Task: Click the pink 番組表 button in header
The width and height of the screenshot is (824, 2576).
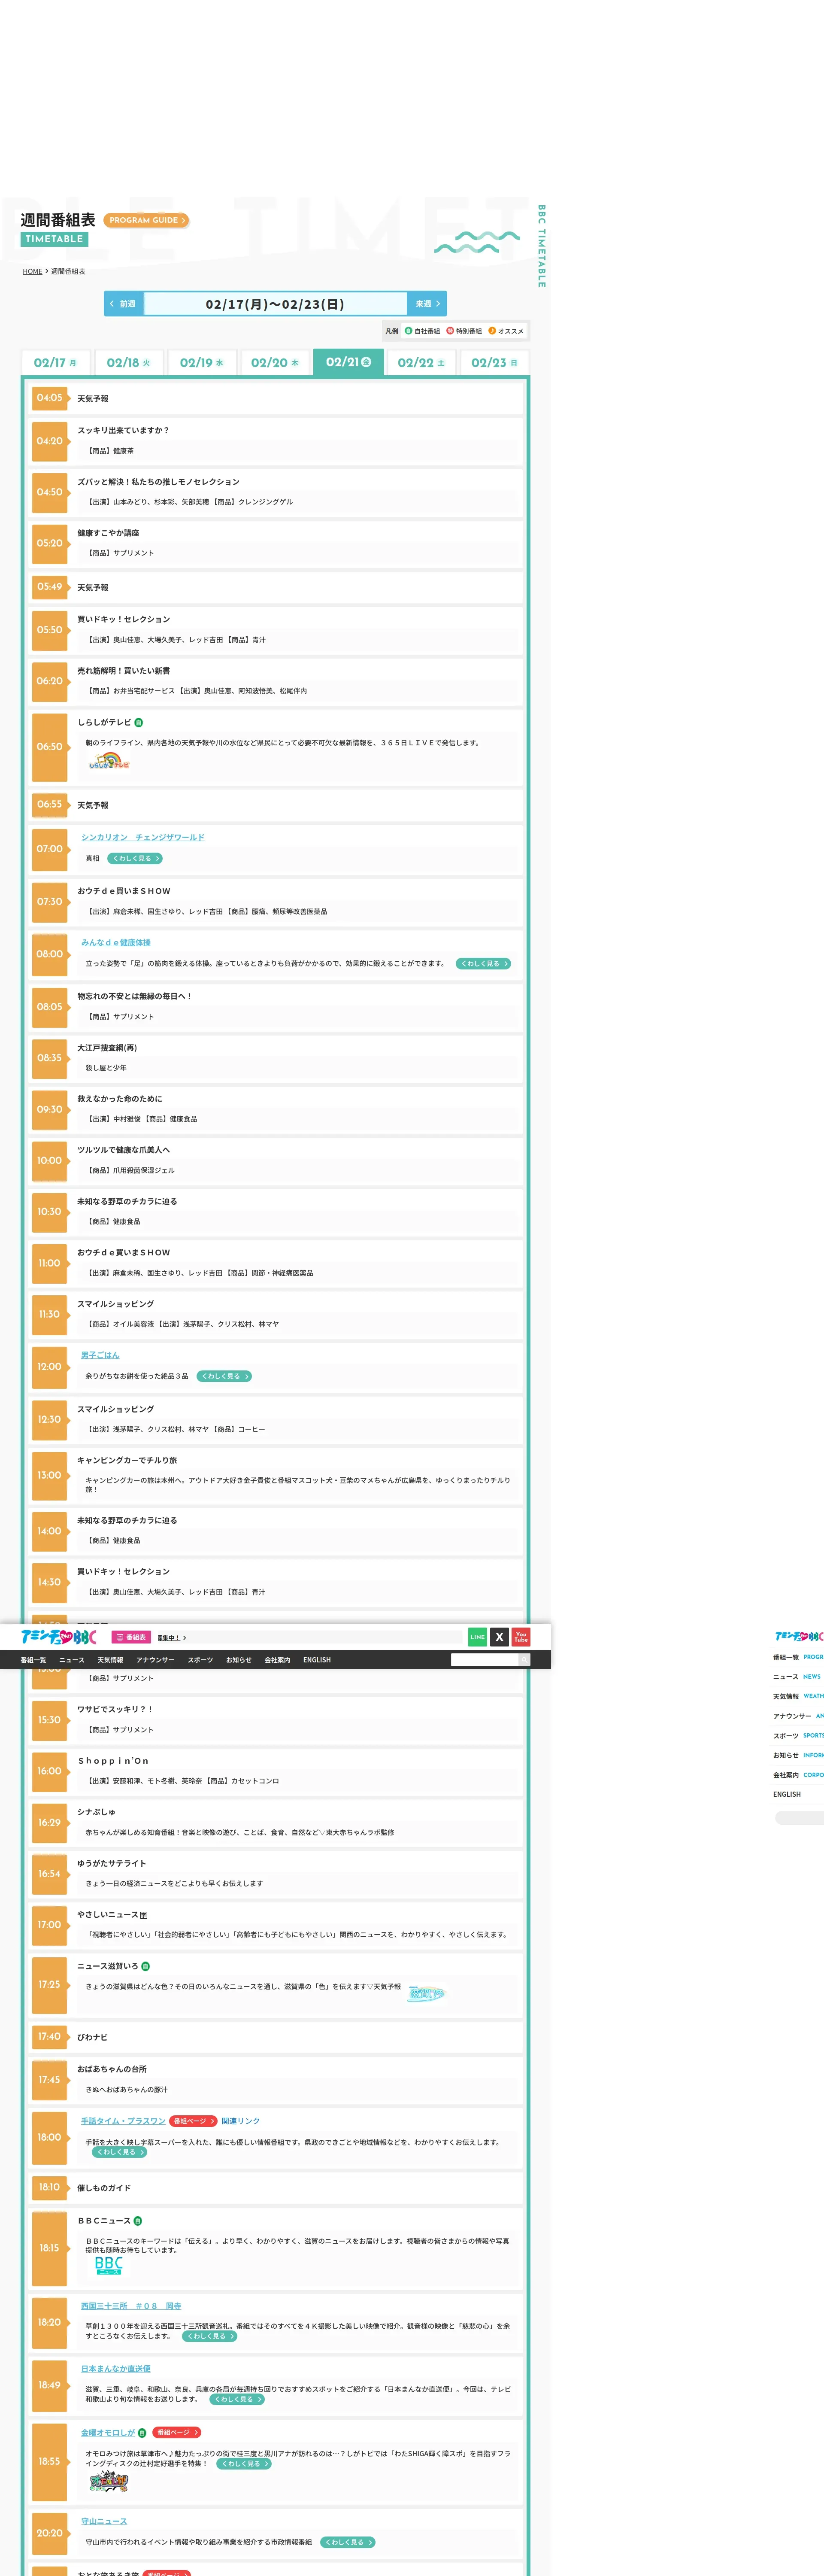Action: pyautogui.click(x=131, y=1637)
